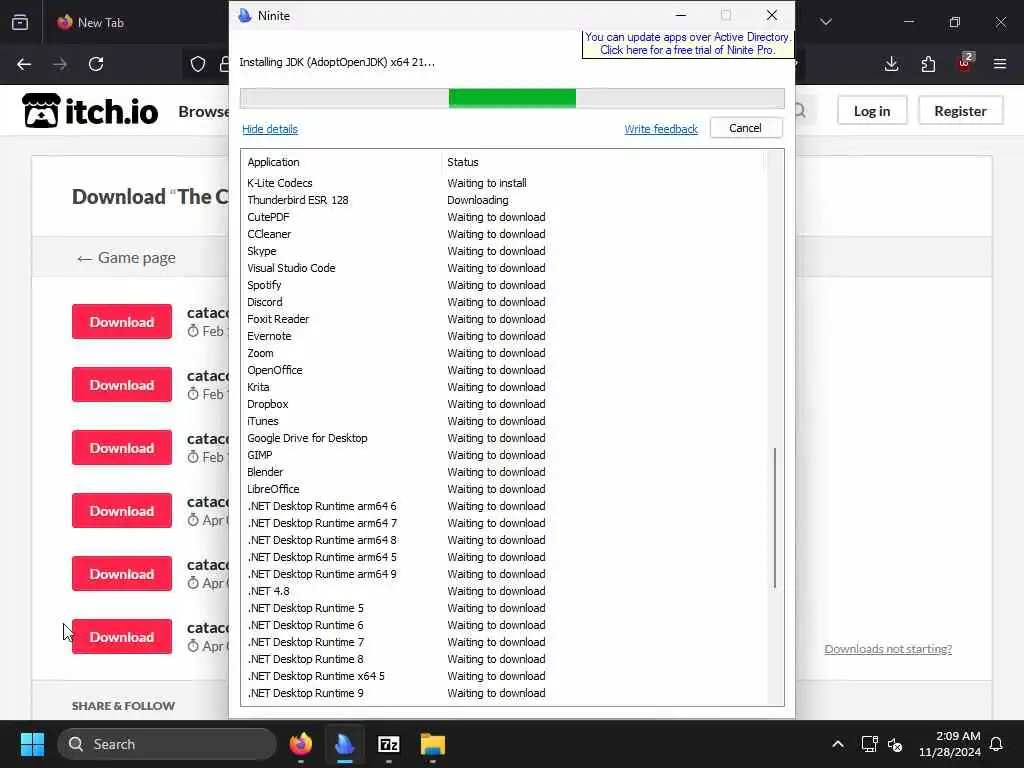Open clock showing 2:09 AM
Viewport: 1024px width, 768px height.
point(950,744)
